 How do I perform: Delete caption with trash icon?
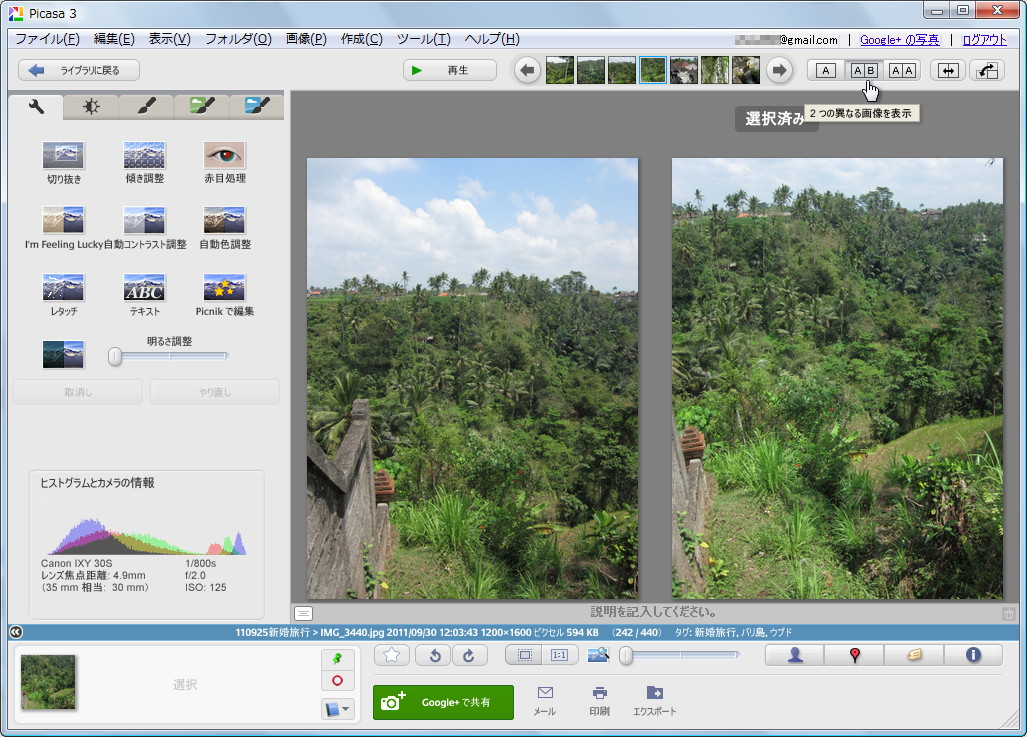(x=1009, y=614)
